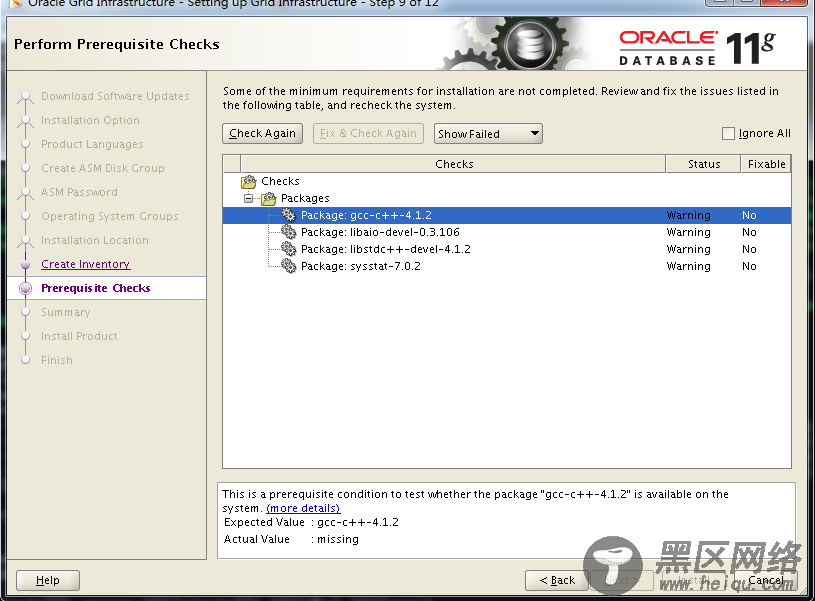The width and height of the screenshot is (815, 601).
Task: Click the Packages folder icon
Action: [269, 198]
